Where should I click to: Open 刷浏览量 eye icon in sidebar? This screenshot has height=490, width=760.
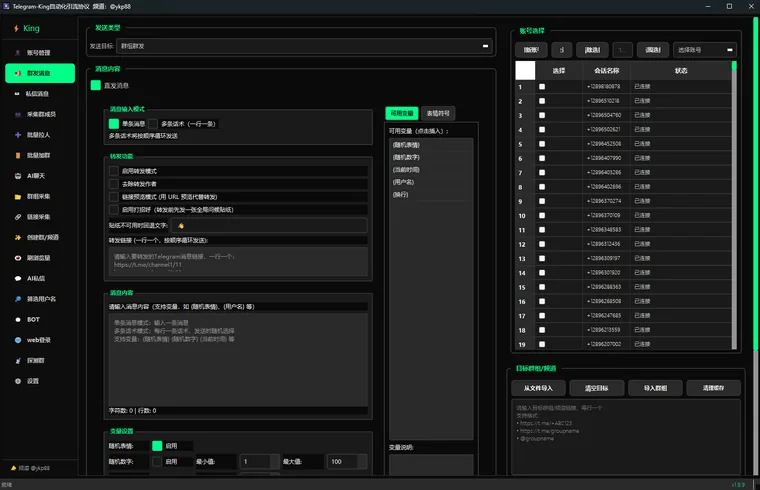(18, 258)
